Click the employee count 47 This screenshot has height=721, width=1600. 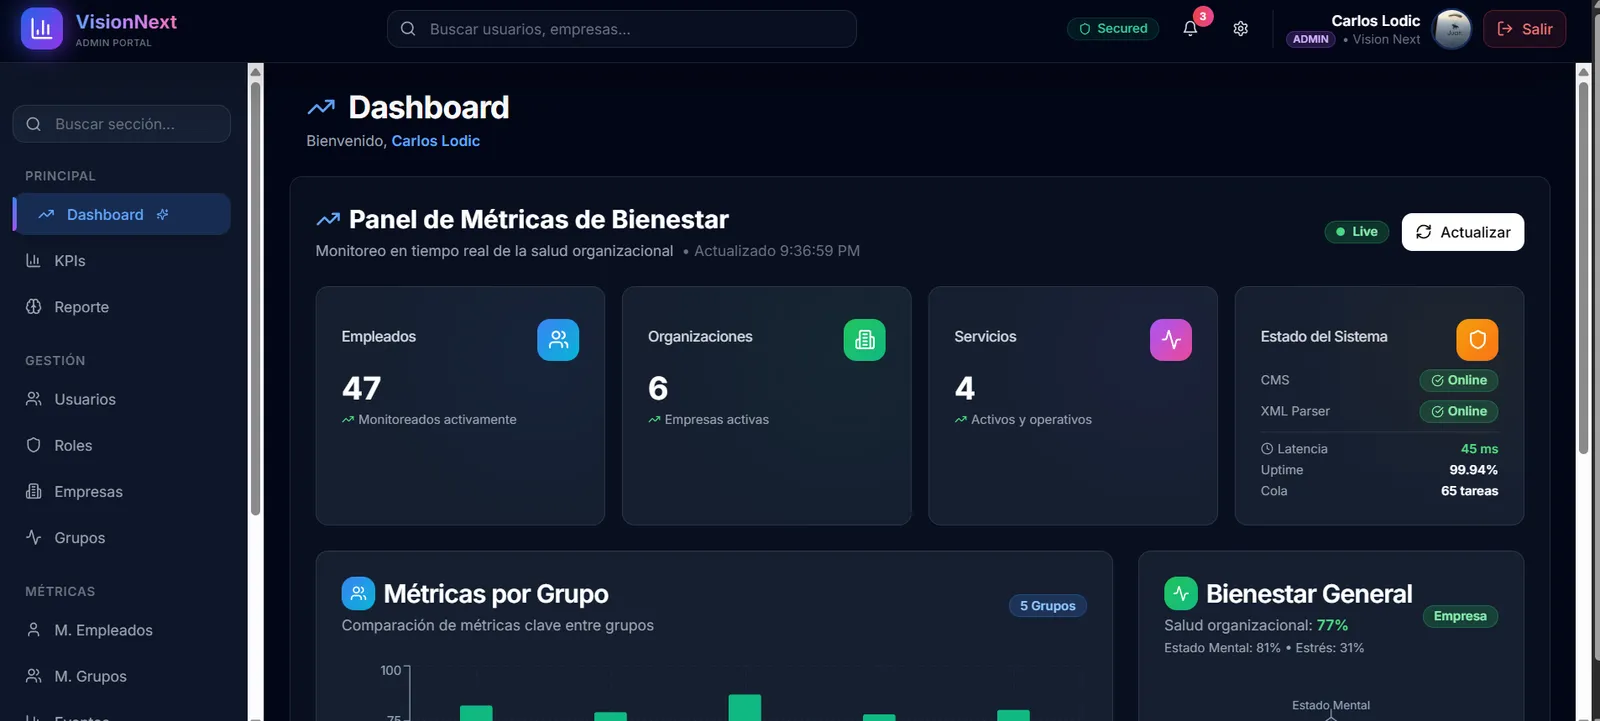point(362,388)
